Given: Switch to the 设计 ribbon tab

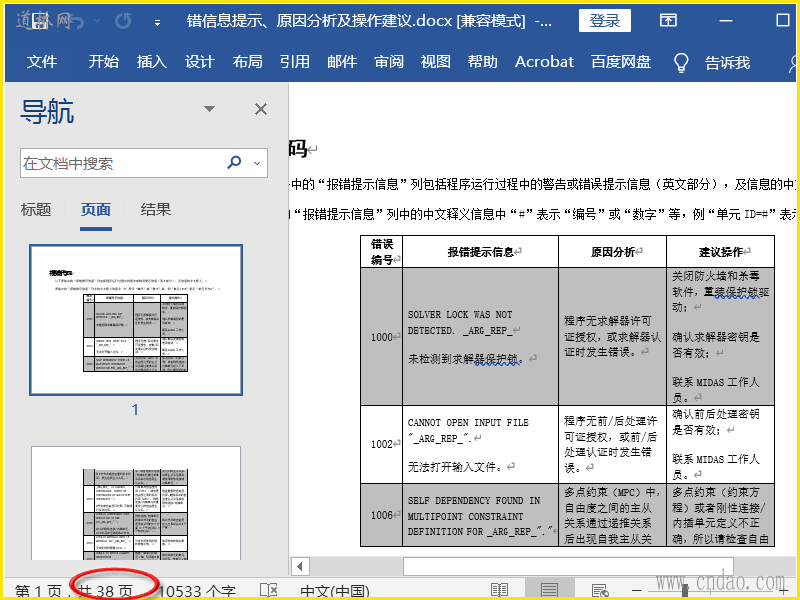Looking at the screenshot, I should 199,62.
